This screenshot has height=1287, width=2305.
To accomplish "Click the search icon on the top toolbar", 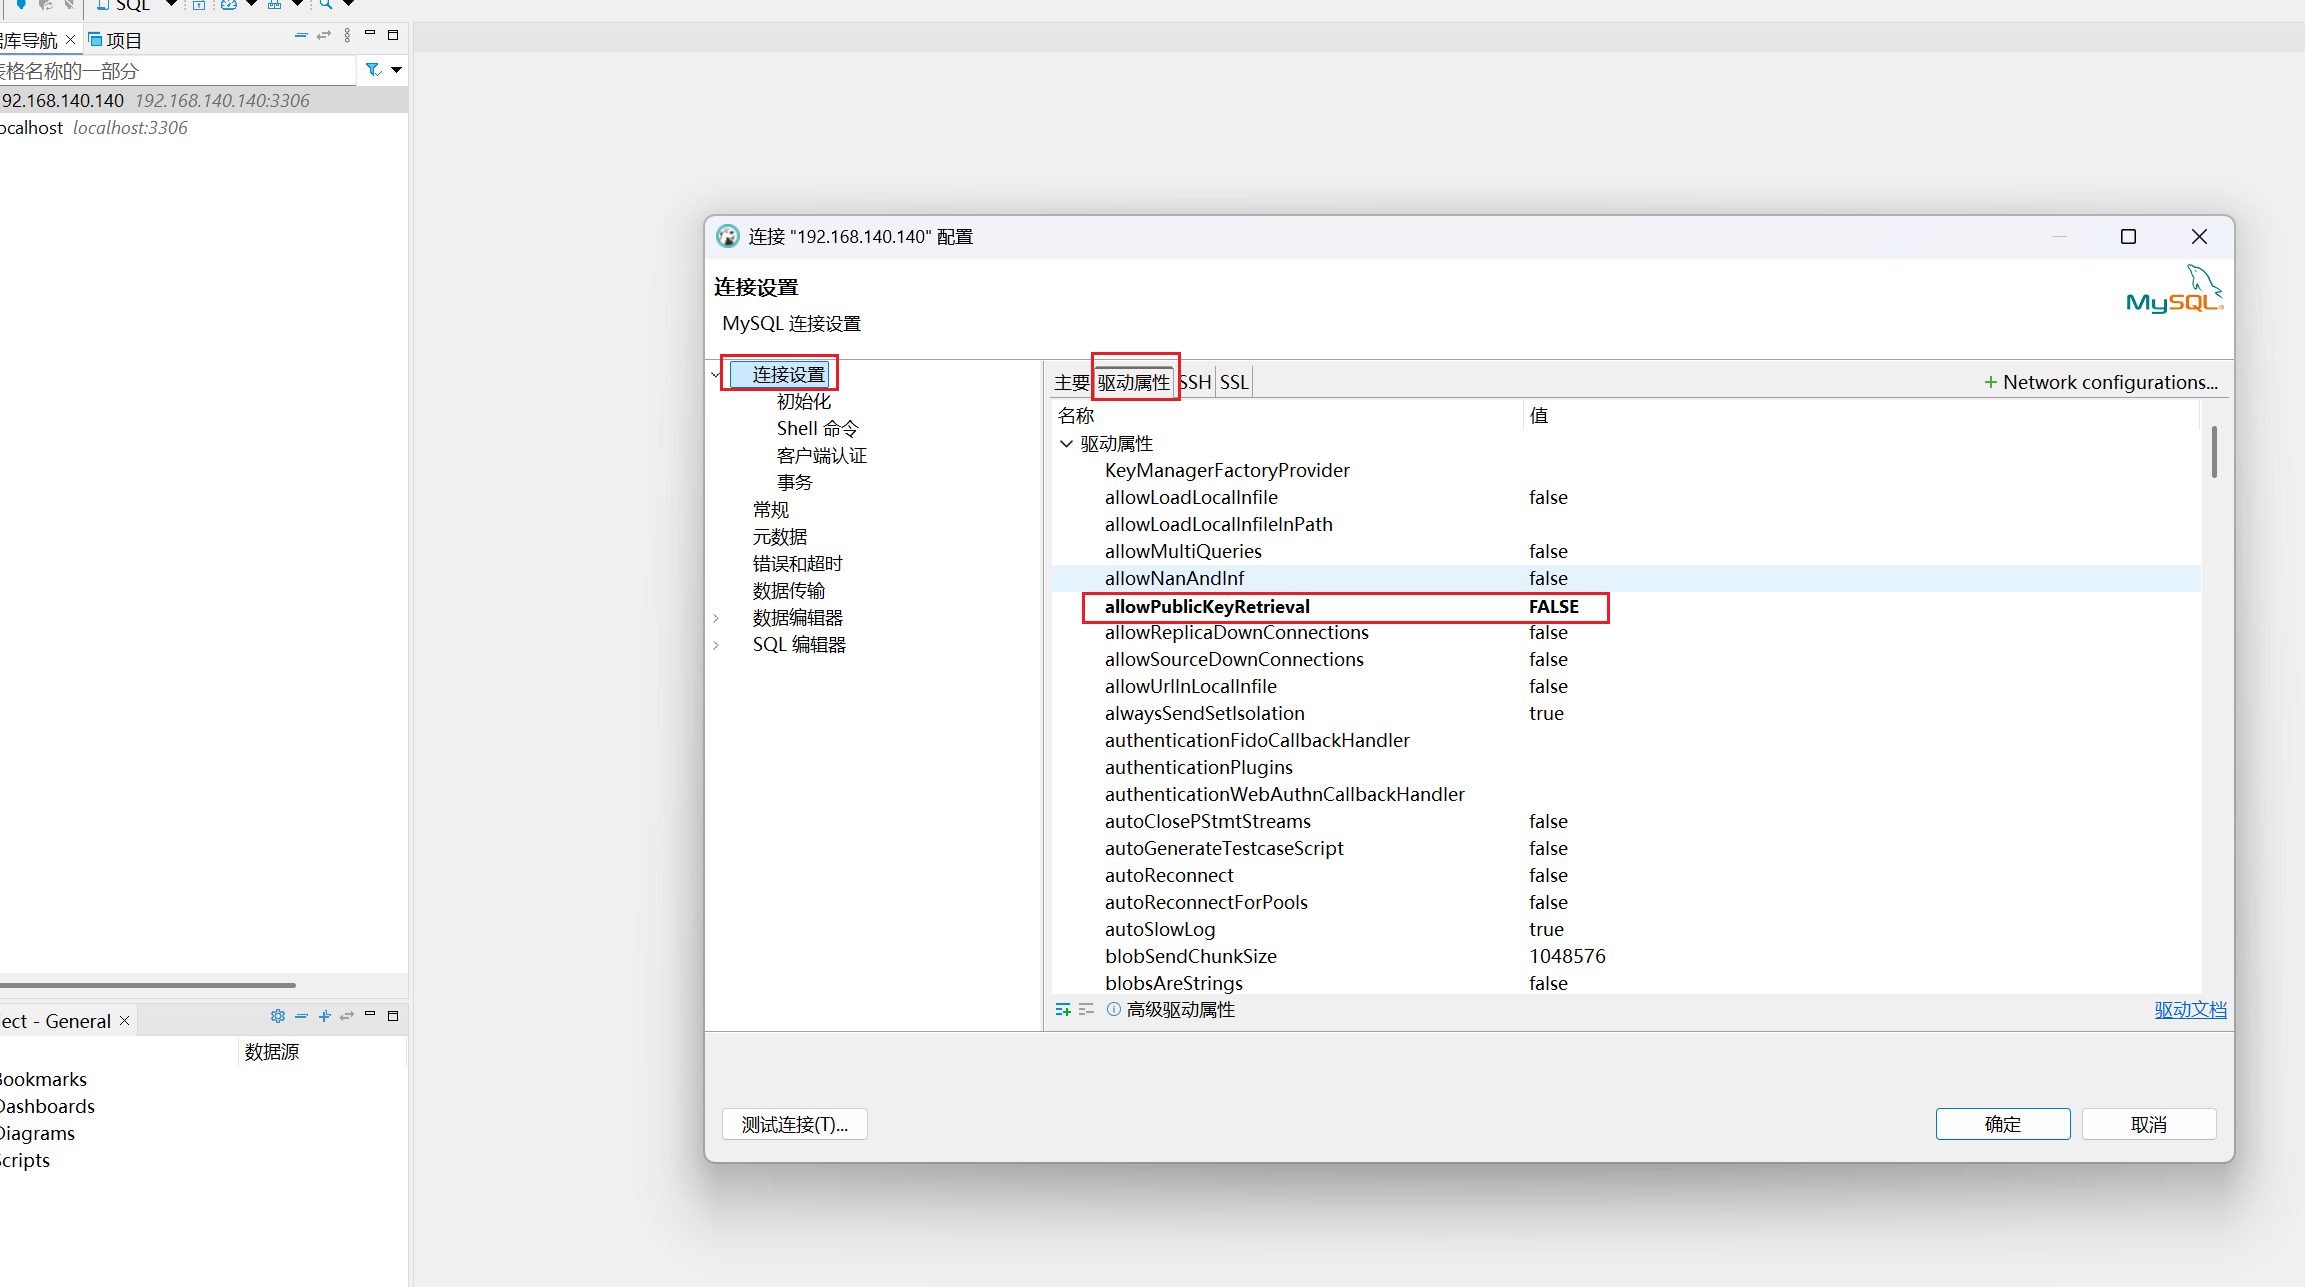I will 327,5.
